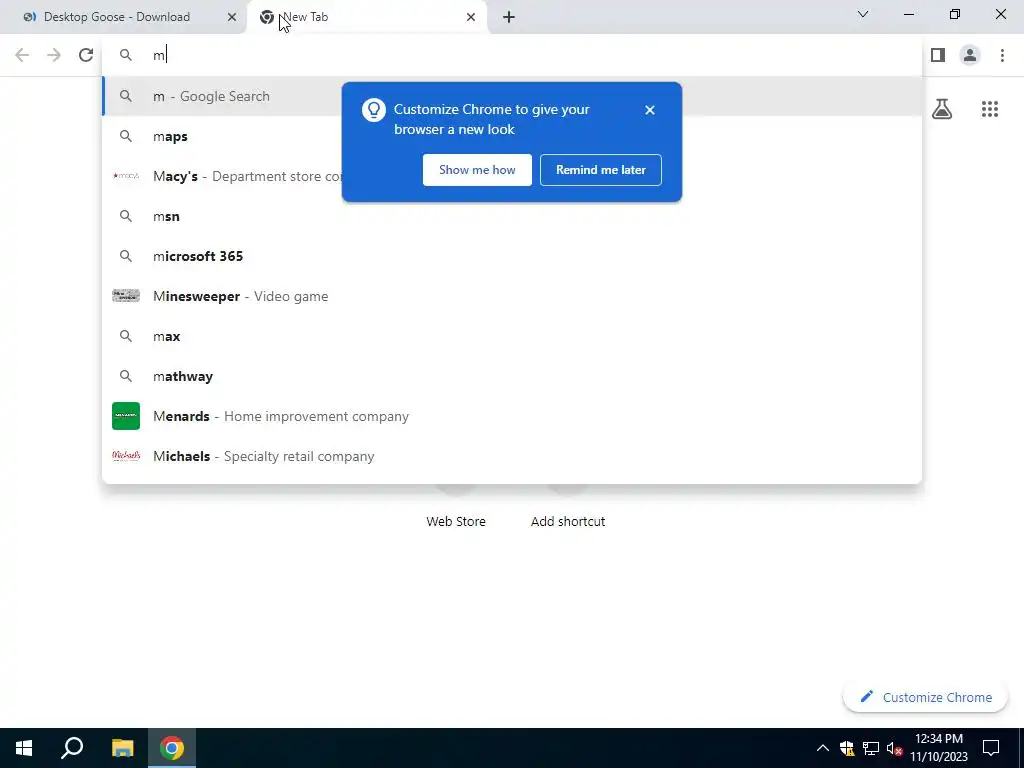Click the muted volume tray icon
The height and width of the screenshot is (768, 1024).
895,748
